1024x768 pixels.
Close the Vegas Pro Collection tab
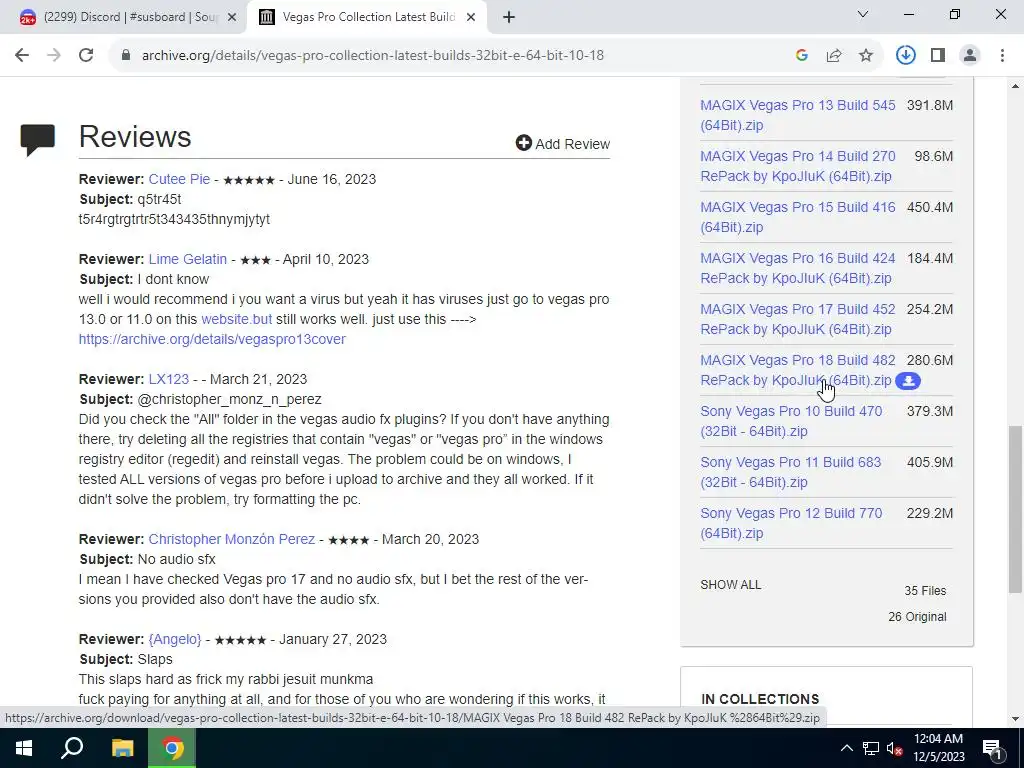coord(471,17)
